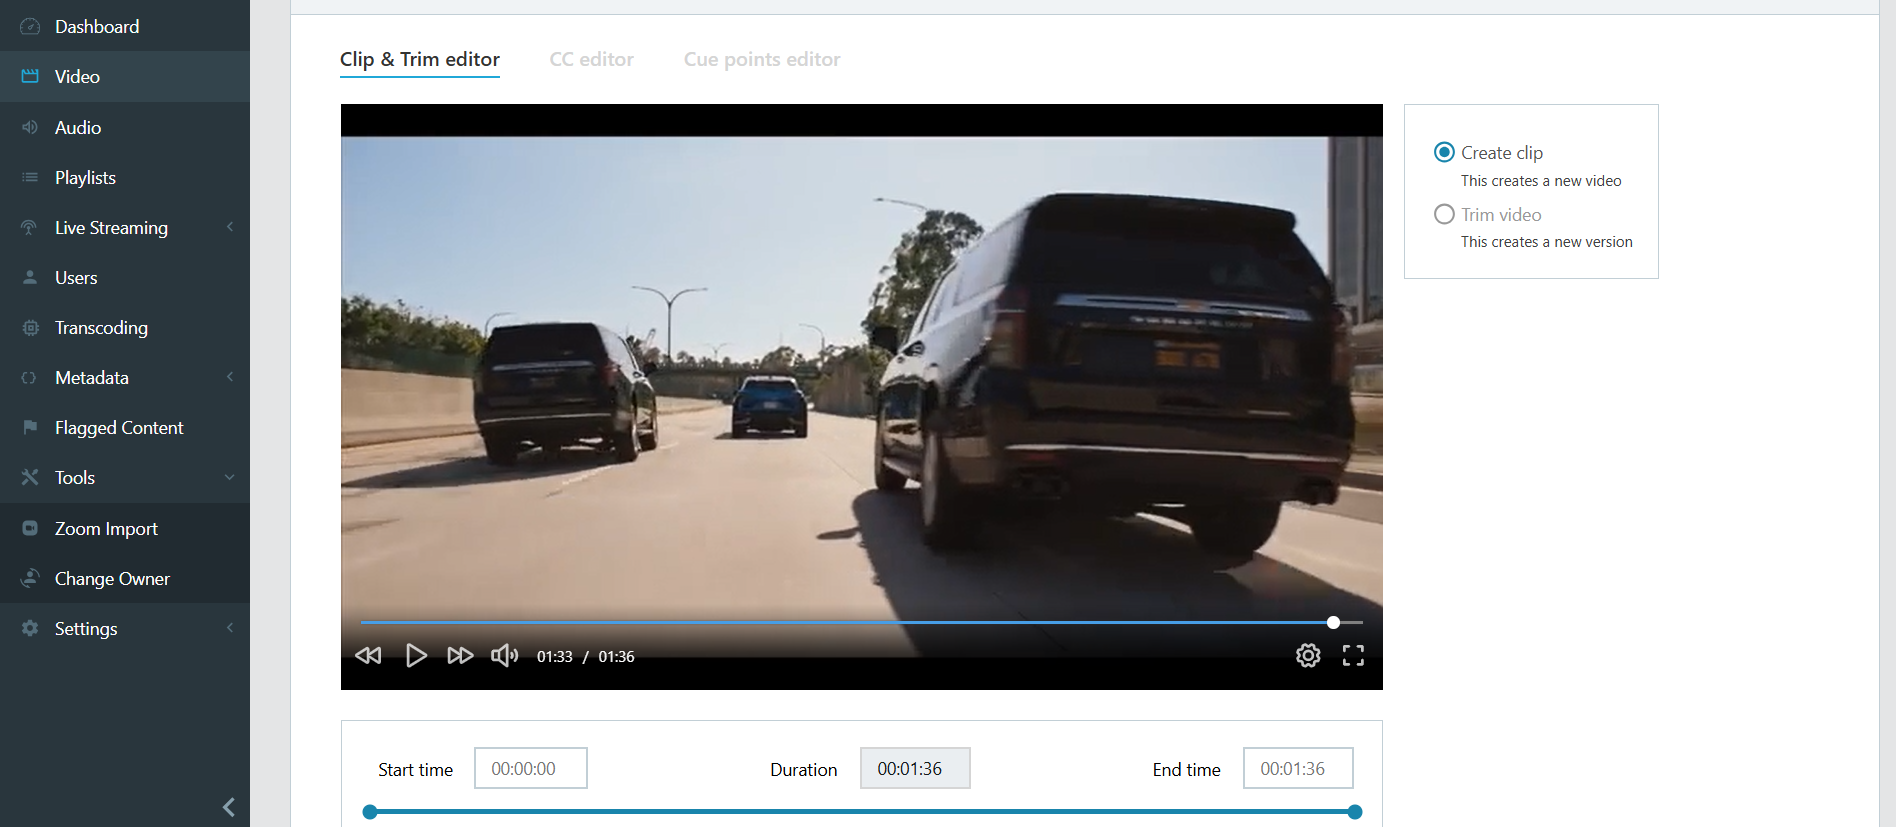Click the 'This creates a new video' description

1541,181
